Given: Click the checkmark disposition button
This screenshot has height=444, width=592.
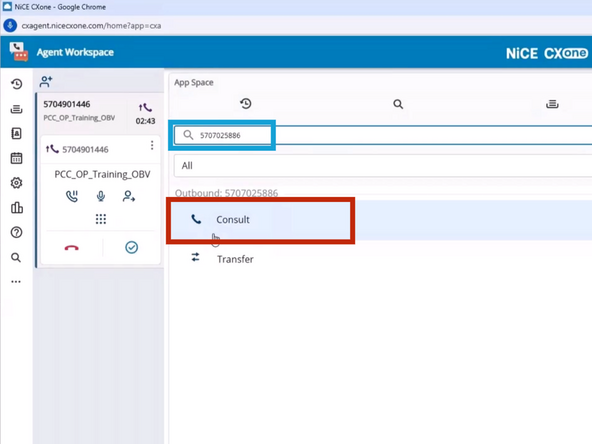Looking at the screenshot, I should [x=131, y=247].
